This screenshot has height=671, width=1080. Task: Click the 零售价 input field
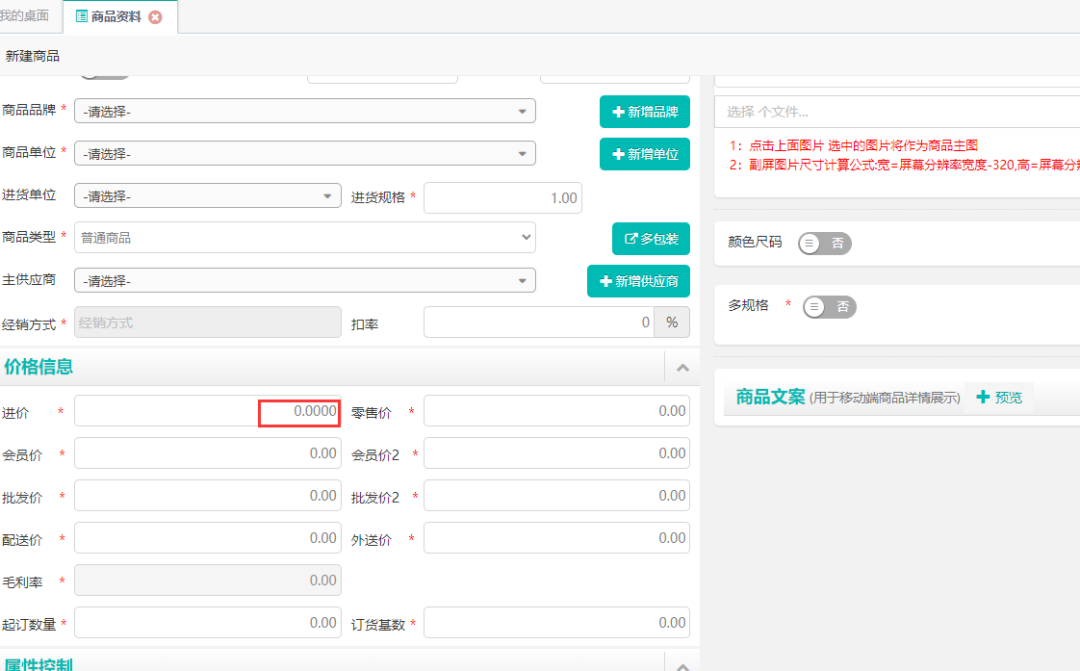[556, 411]
